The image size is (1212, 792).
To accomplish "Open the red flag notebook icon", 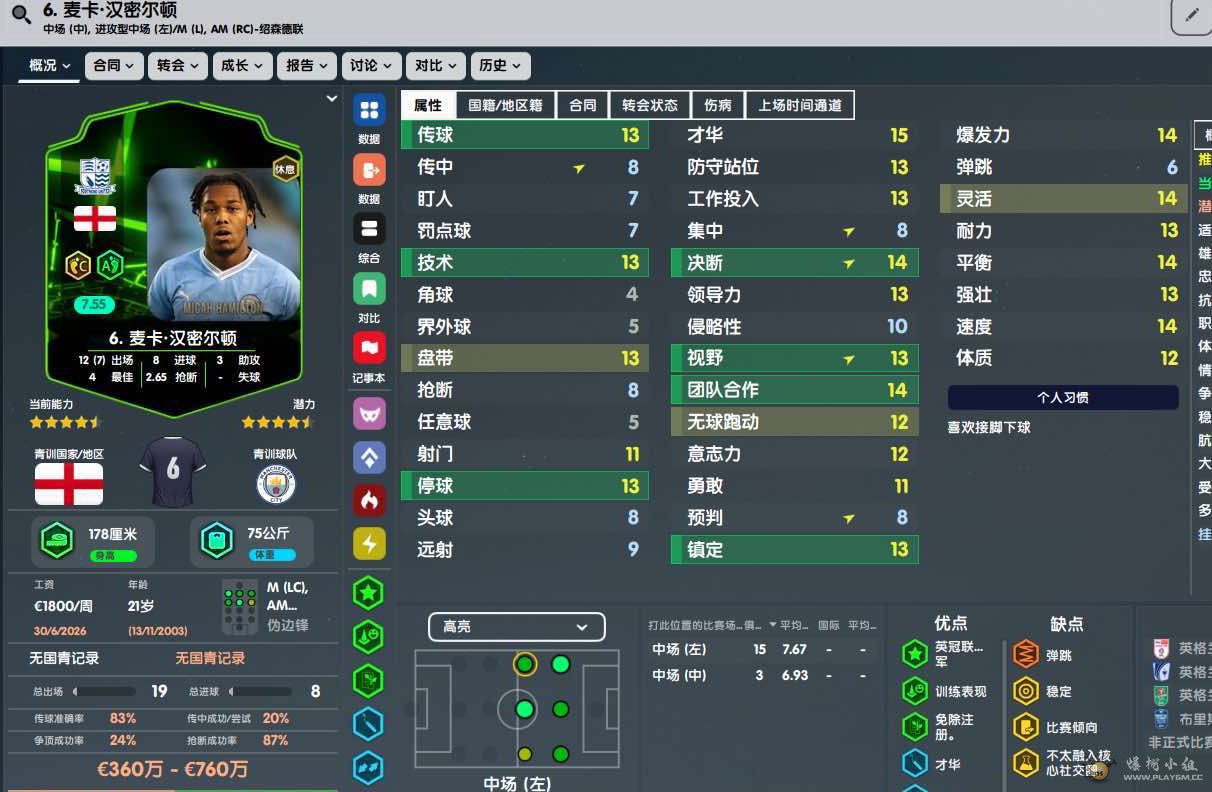I will tap(369, 348).
